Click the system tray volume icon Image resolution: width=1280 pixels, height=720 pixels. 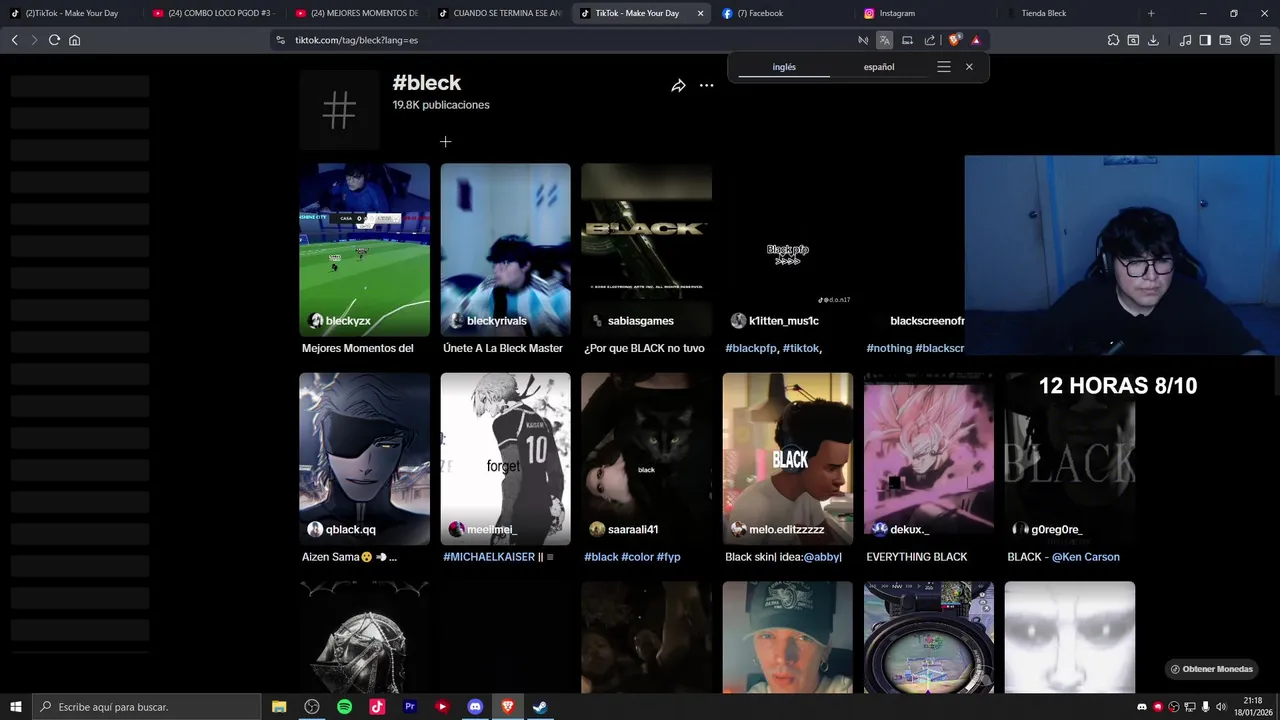[1222, 707]
